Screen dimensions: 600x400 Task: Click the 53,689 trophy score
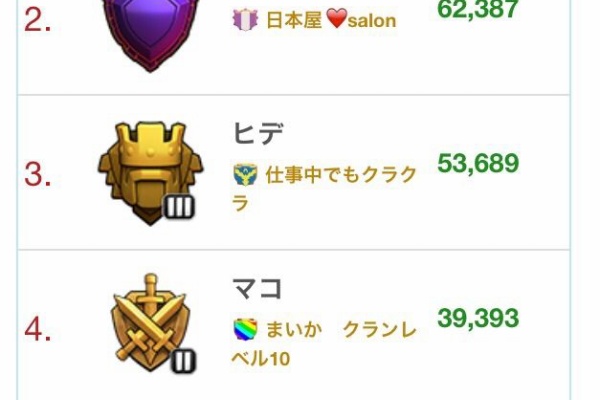(x=478, y=163)
